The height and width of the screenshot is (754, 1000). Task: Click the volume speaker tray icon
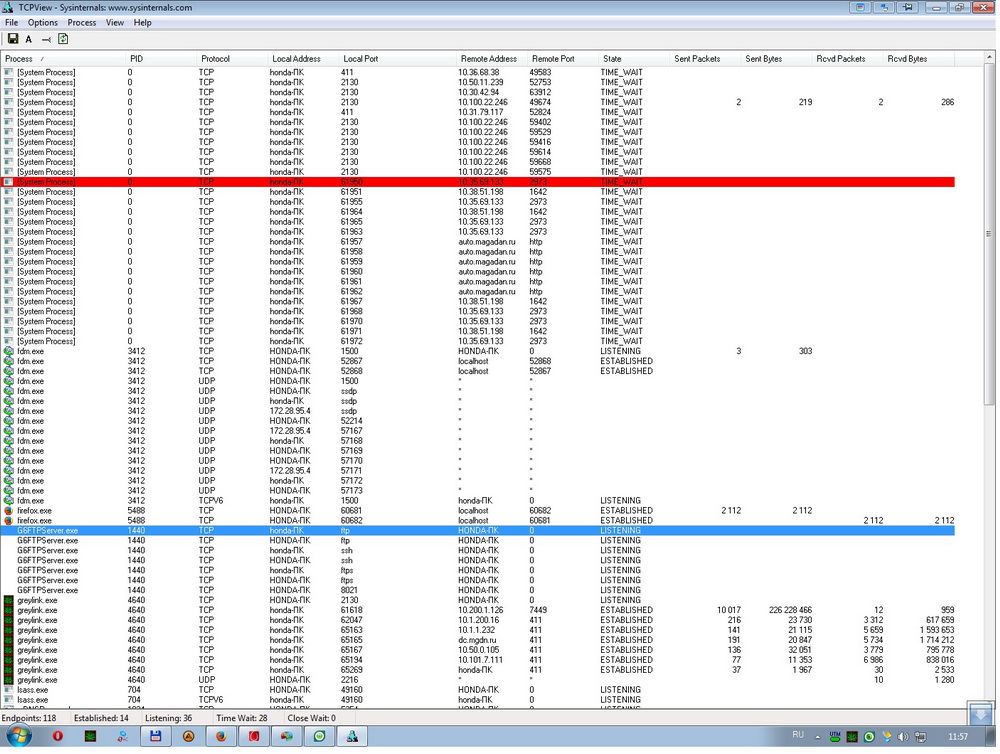[903, 737]
